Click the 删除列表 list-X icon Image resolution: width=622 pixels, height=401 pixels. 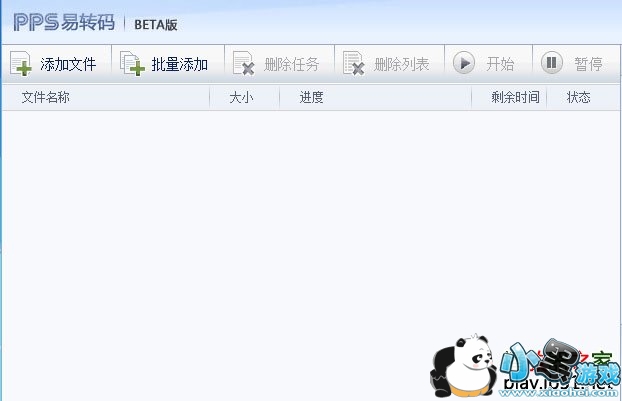click(x=353, y=63)
